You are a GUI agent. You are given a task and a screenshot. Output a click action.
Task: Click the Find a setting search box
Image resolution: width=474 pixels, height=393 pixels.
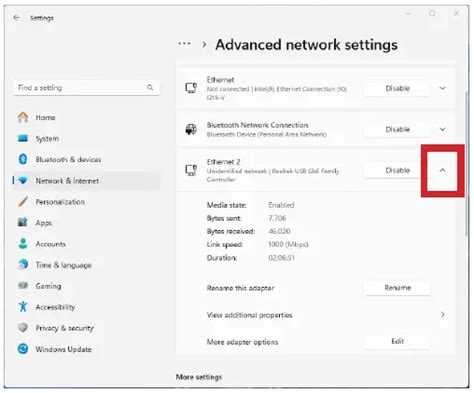[x=86, y=88]
